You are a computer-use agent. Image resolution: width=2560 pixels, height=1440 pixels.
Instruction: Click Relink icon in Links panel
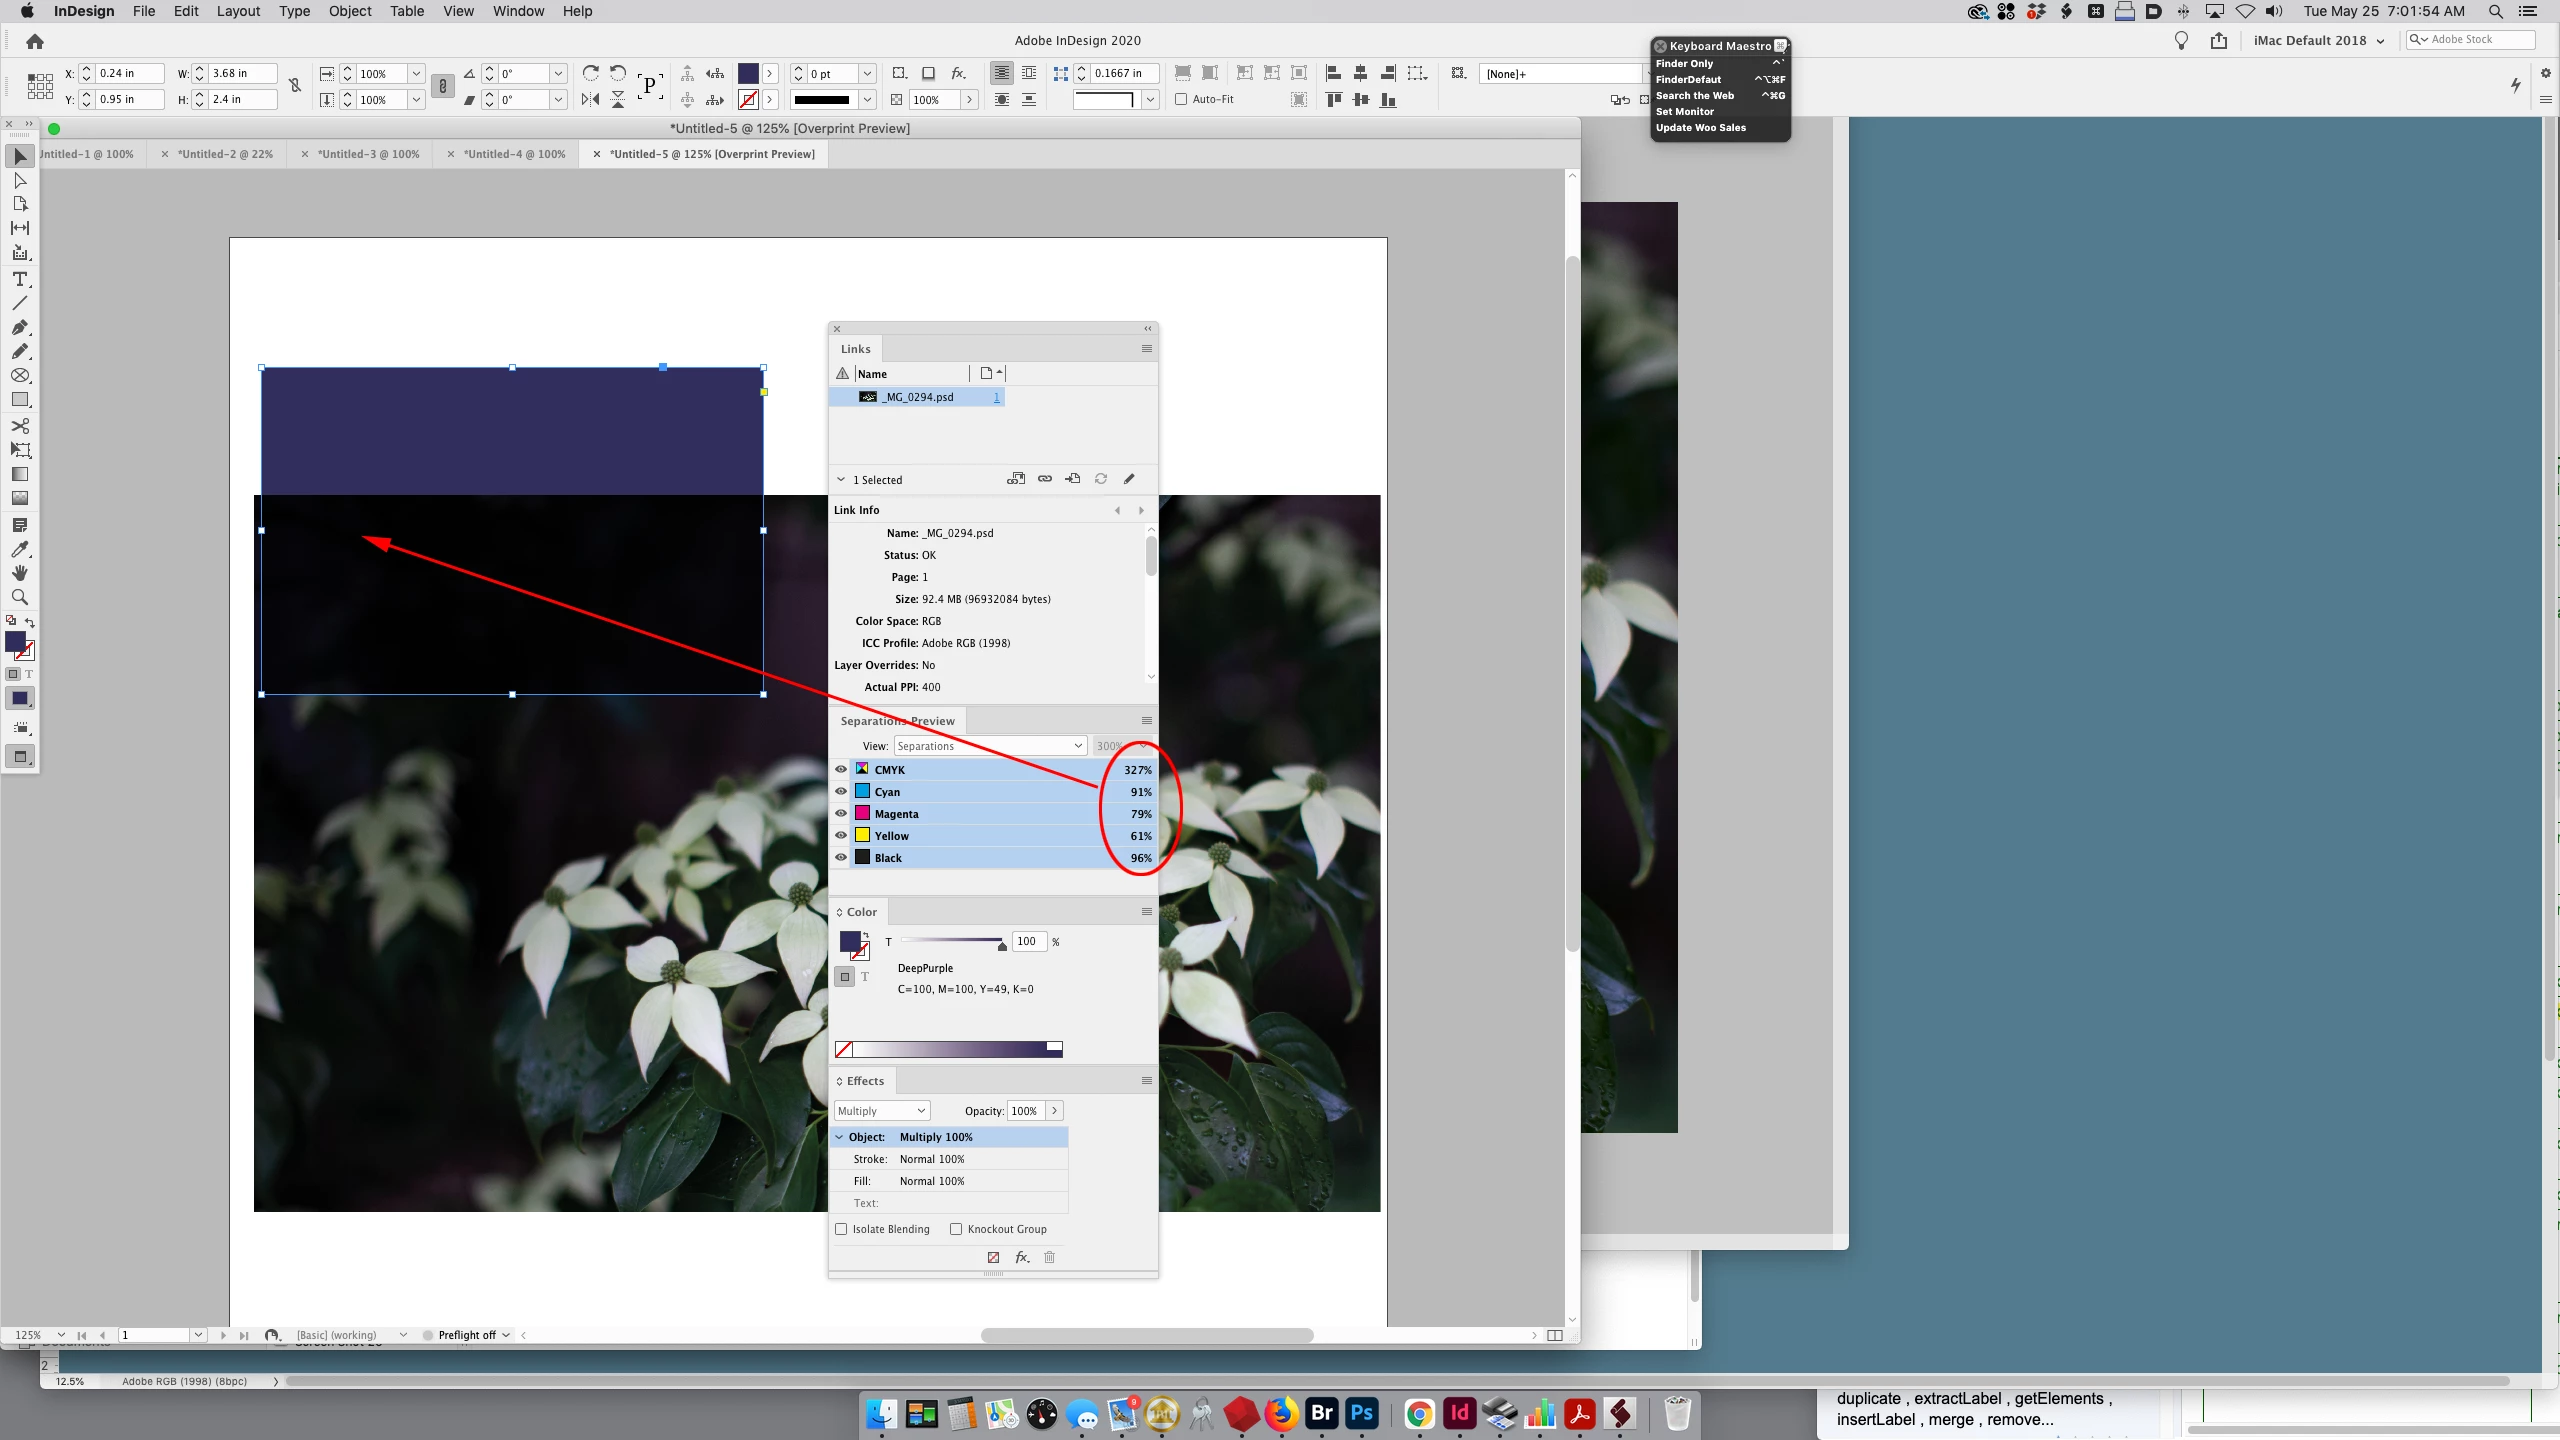(x=1044, y=479)
